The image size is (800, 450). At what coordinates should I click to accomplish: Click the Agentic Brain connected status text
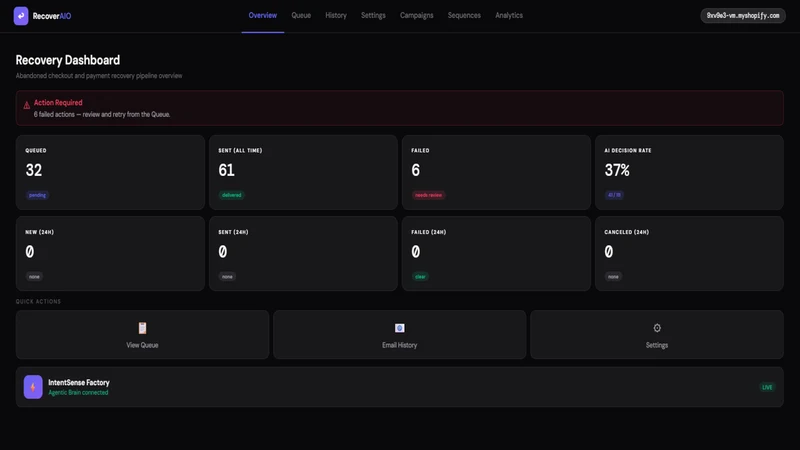click(78, 392)
